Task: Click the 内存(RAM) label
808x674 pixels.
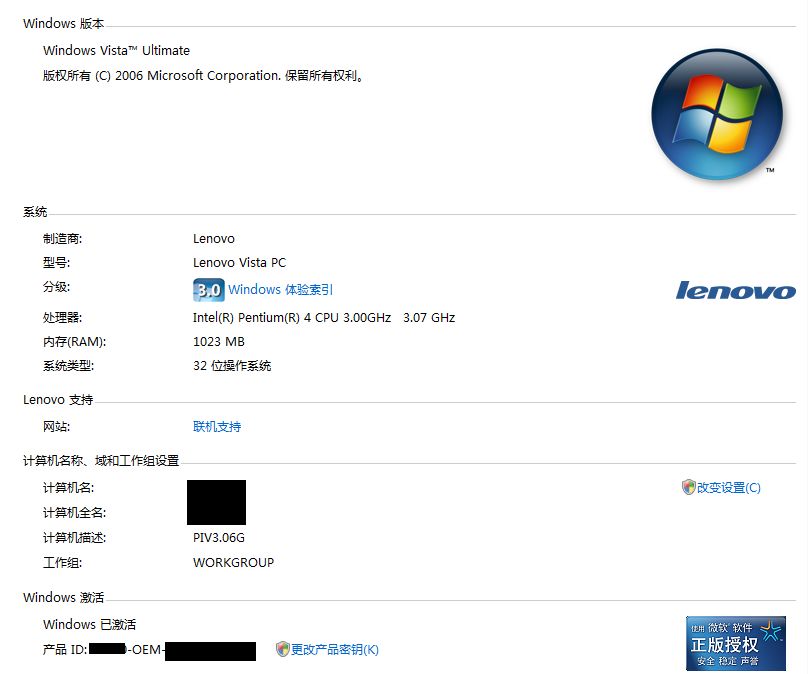Action: pos(75,342)
